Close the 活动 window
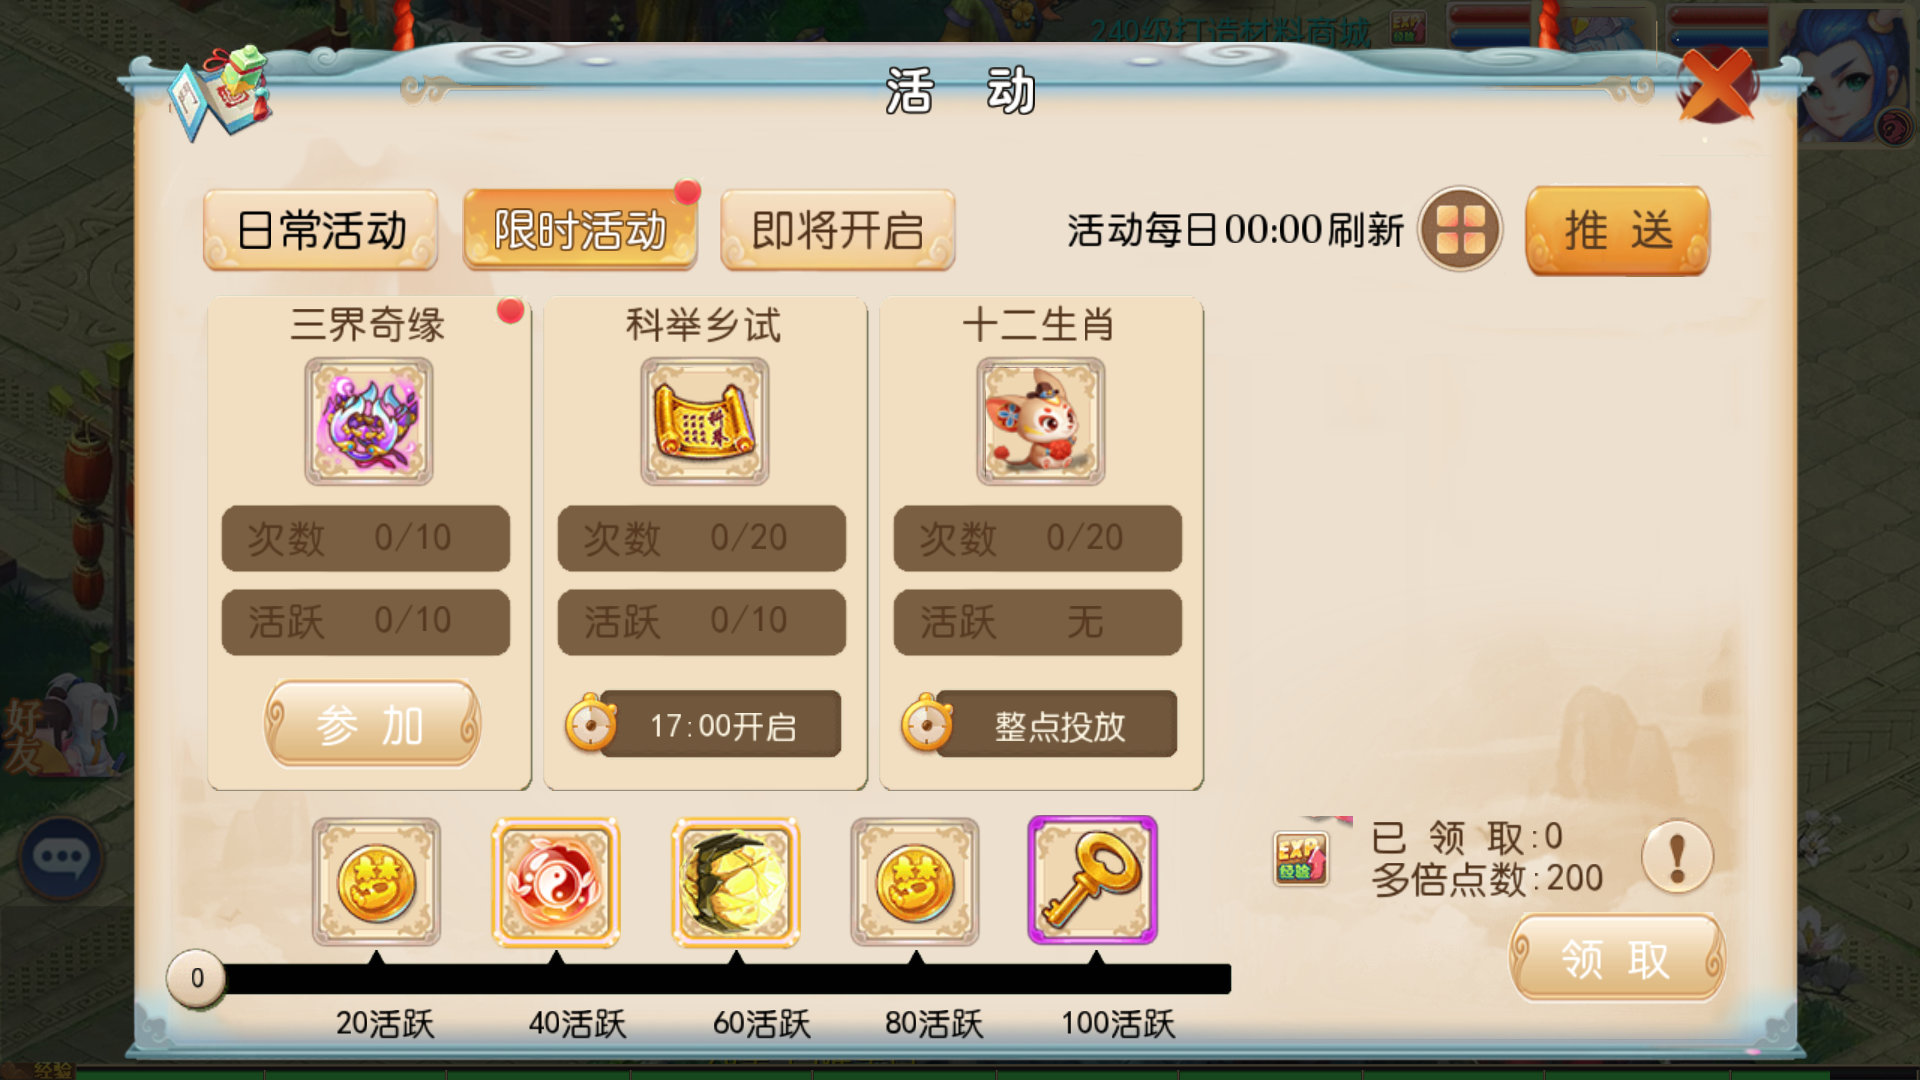 click(x=1717, y=86)
